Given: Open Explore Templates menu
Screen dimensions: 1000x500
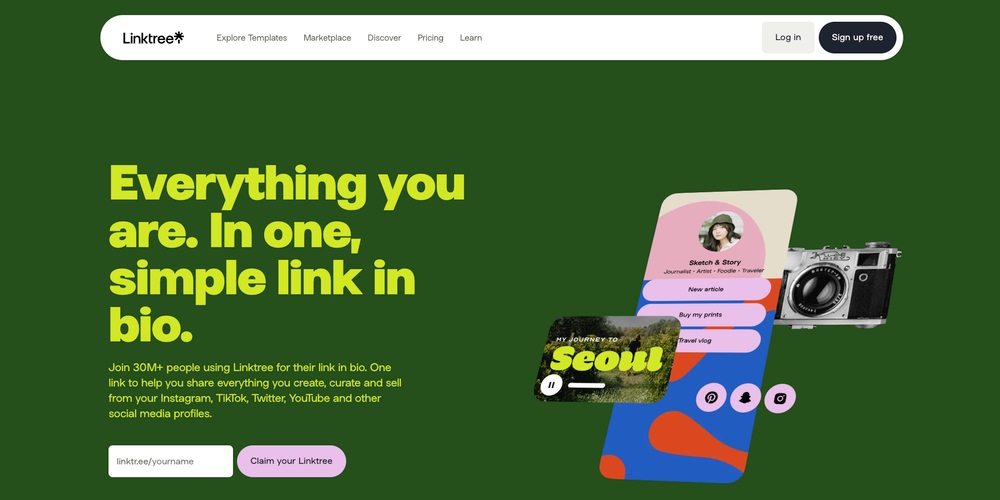Looking at the screenshot, I should pyautogui.click(x=251, y=38).
